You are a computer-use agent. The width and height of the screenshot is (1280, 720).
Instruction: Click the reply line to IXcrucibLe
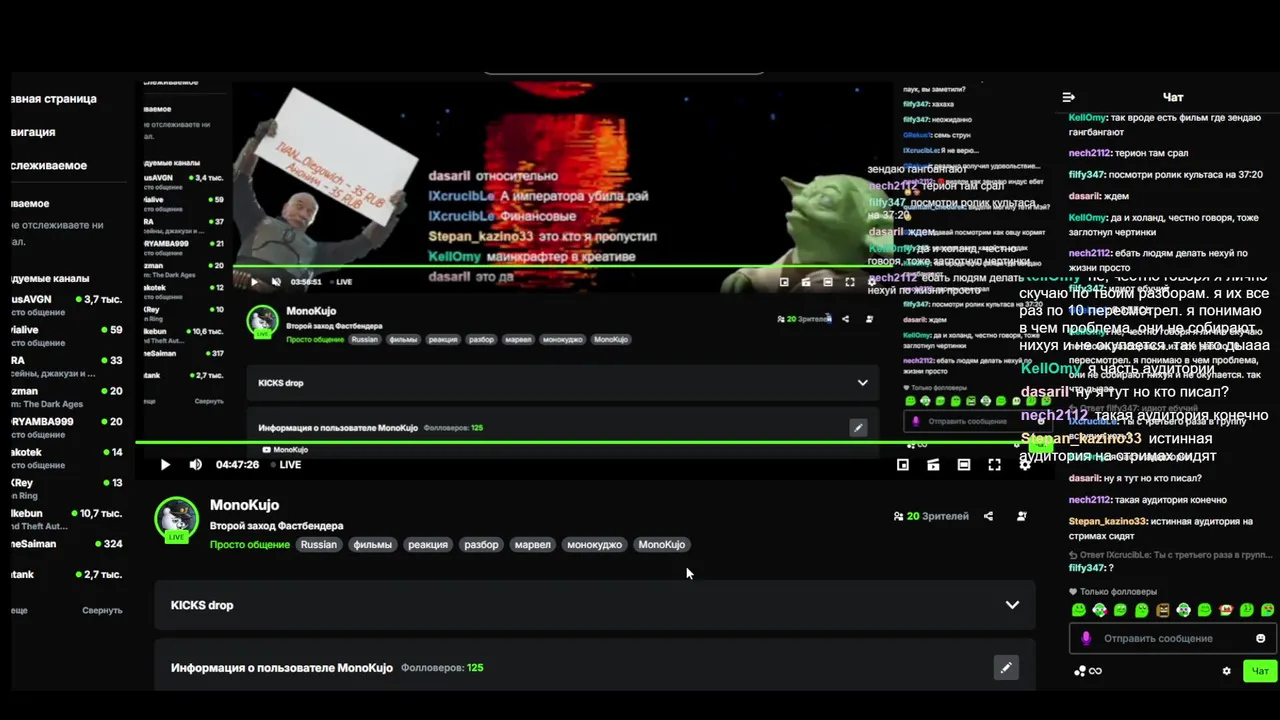[x=1171, y=554]
